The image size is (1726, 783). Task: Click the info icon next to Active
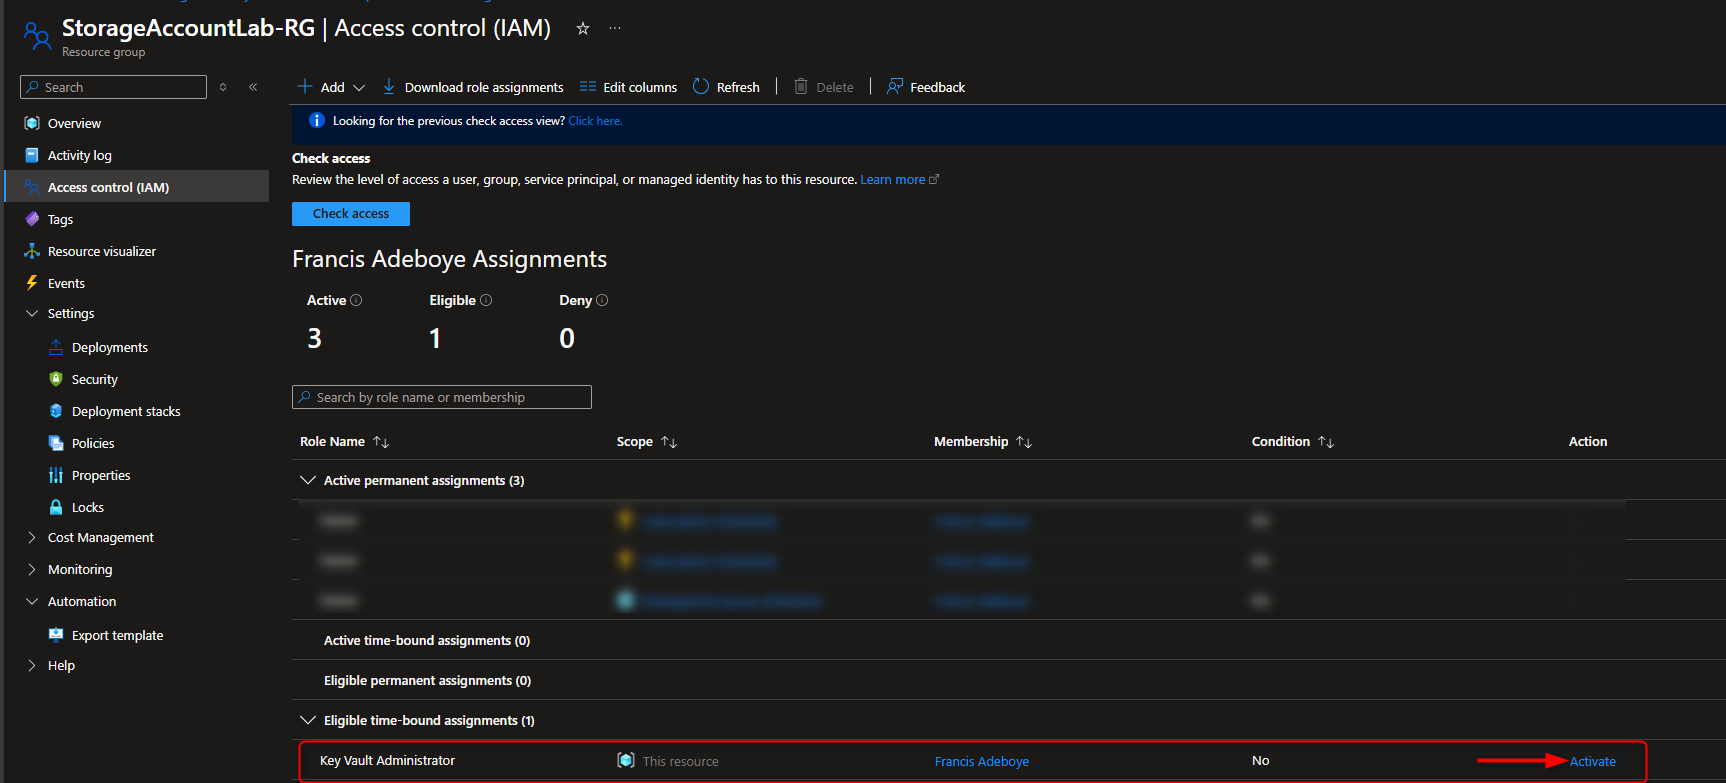pos(356,300)
